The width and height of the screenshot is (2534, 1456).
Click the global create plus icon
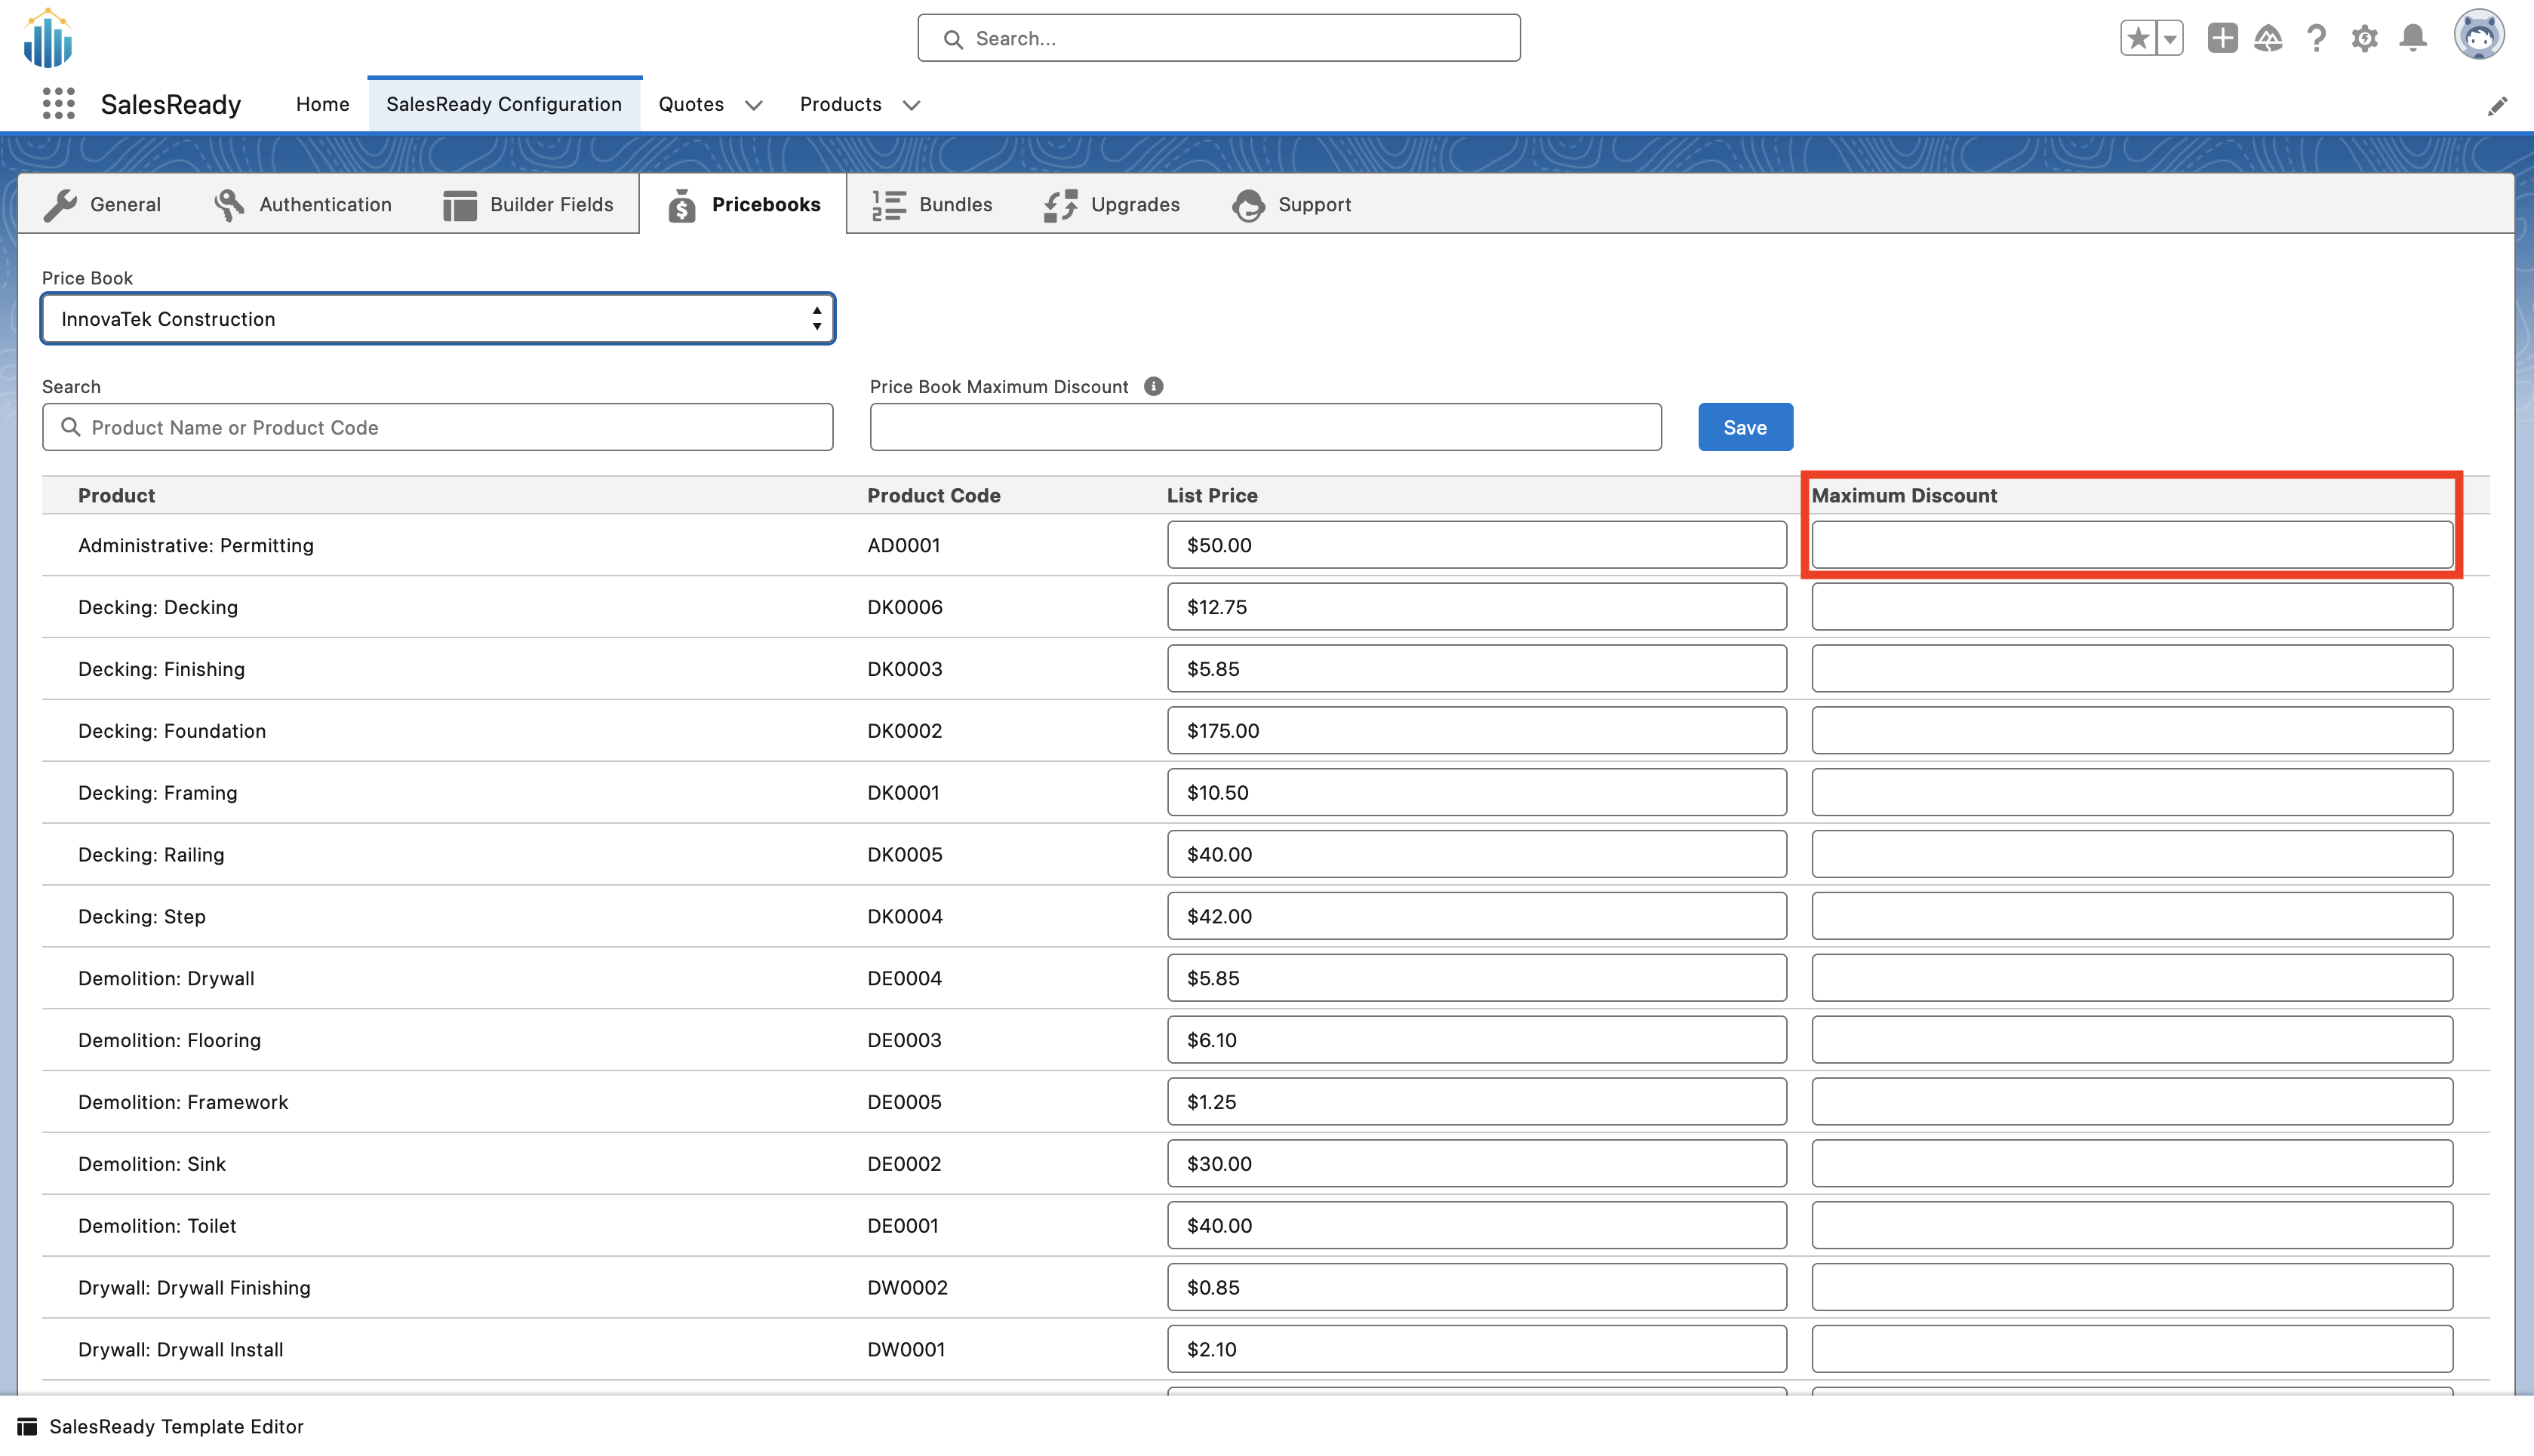[x=2222, y=38]
